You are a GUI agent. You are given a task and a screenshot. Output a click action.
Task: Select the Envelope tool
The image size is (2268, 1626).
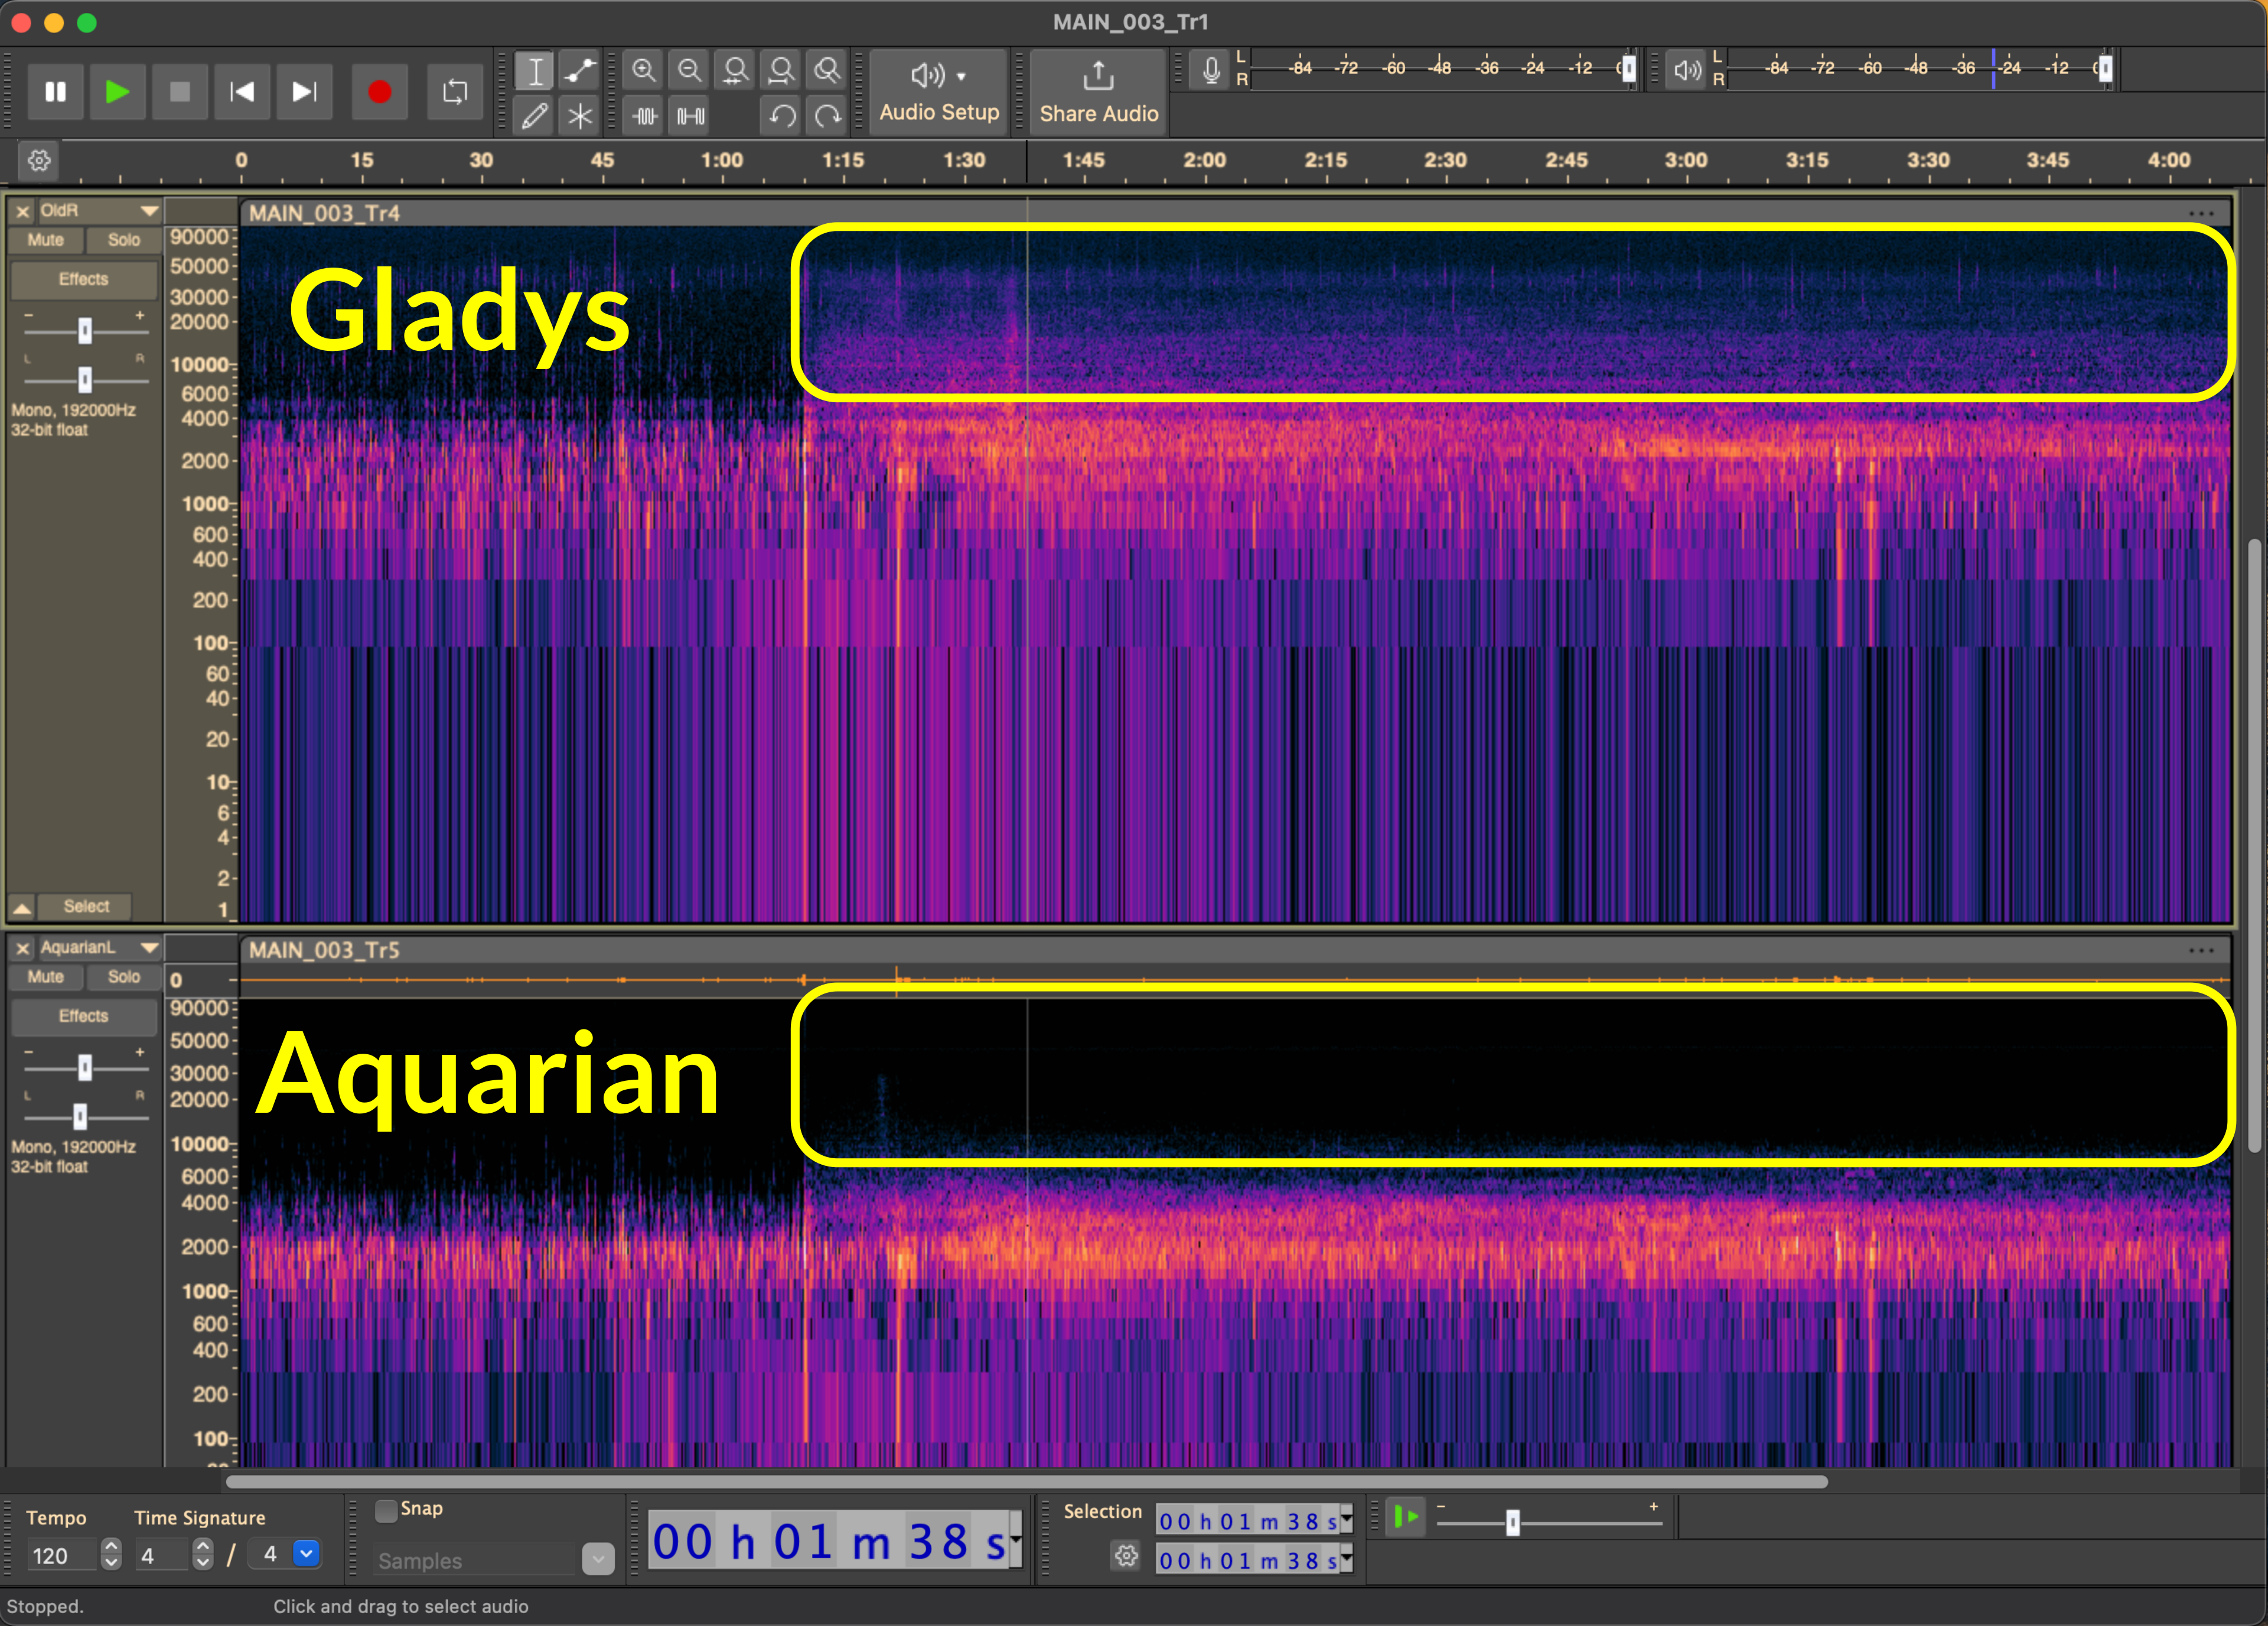(579, 71)
